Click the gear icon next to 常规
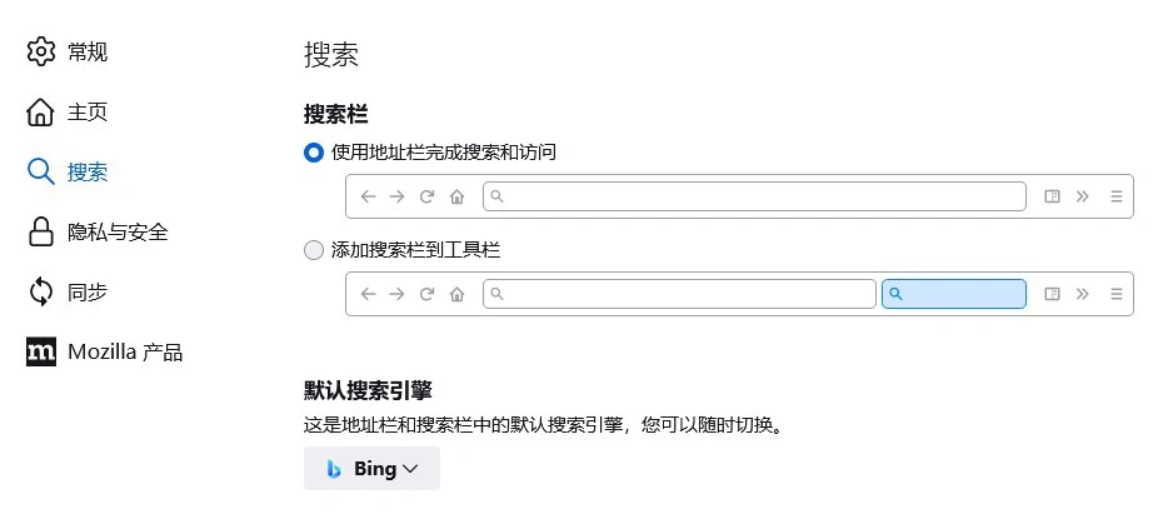Image resolution: width=1155 pixels, height=515 pixels. pos(40,52)
